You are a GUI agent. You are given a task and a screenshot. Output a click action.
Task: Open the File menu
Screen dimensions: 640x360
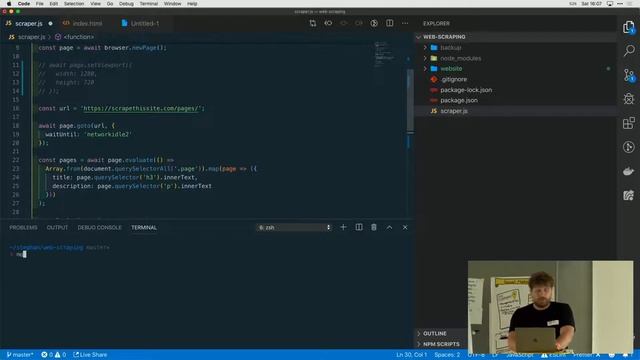click(x=40, y=4)
